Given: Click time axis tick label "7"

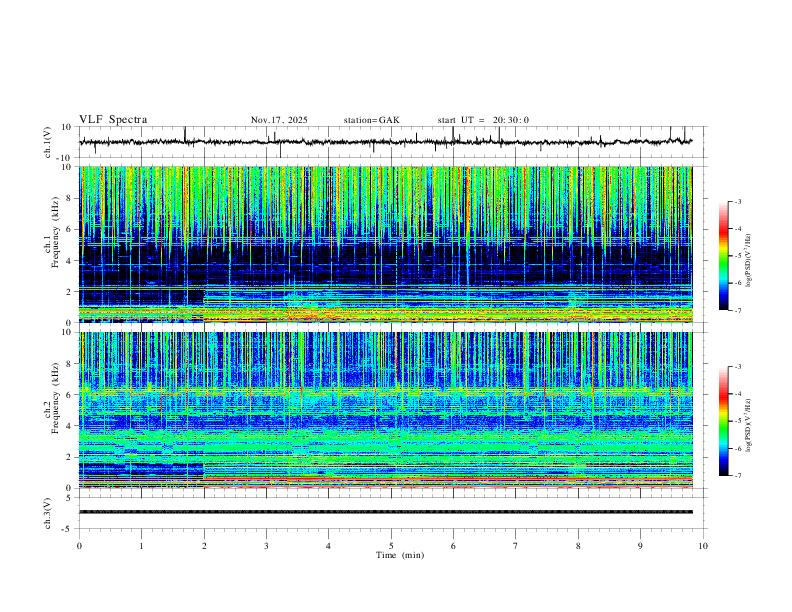Looking at the screenshot, I should (x=516, y=546).
